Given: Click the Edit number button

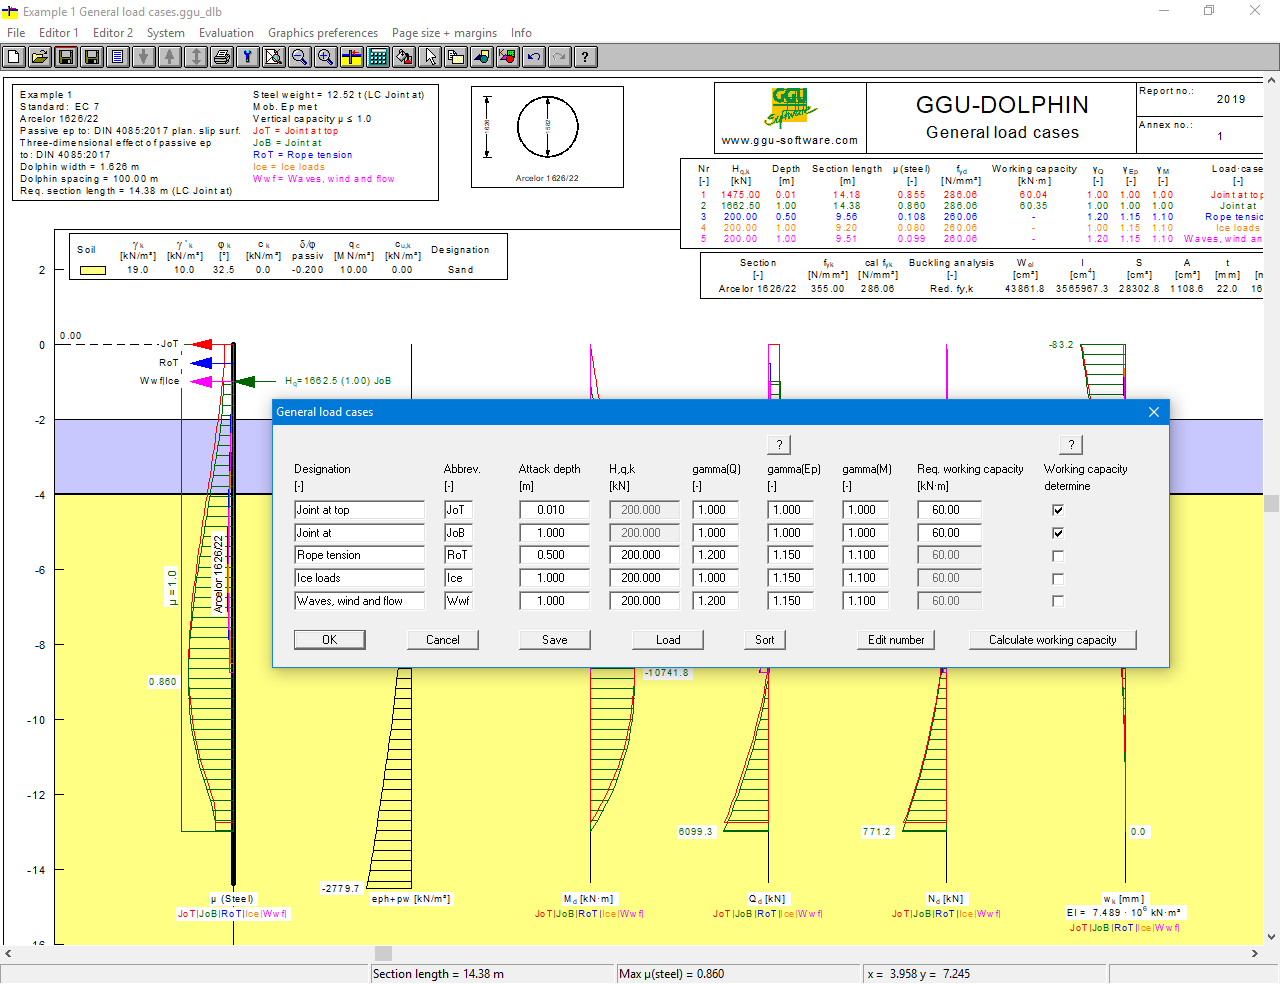Looking at the screenshot, I should click(896, 640).
